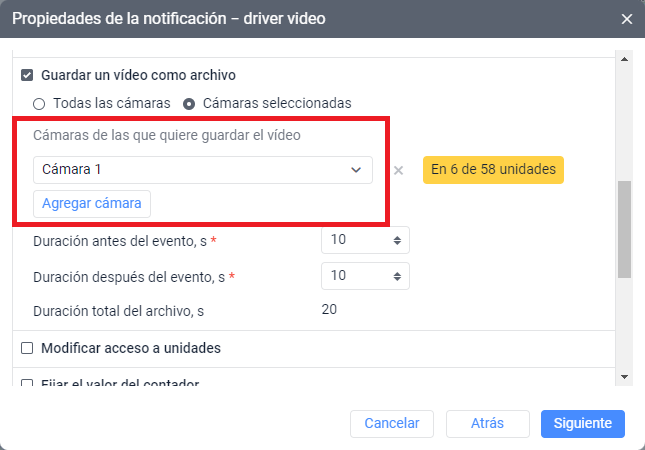645x450 pixels.
Task: Click the 'En 6 de 58 unidades' badge
Action: (x=494, y=170)
